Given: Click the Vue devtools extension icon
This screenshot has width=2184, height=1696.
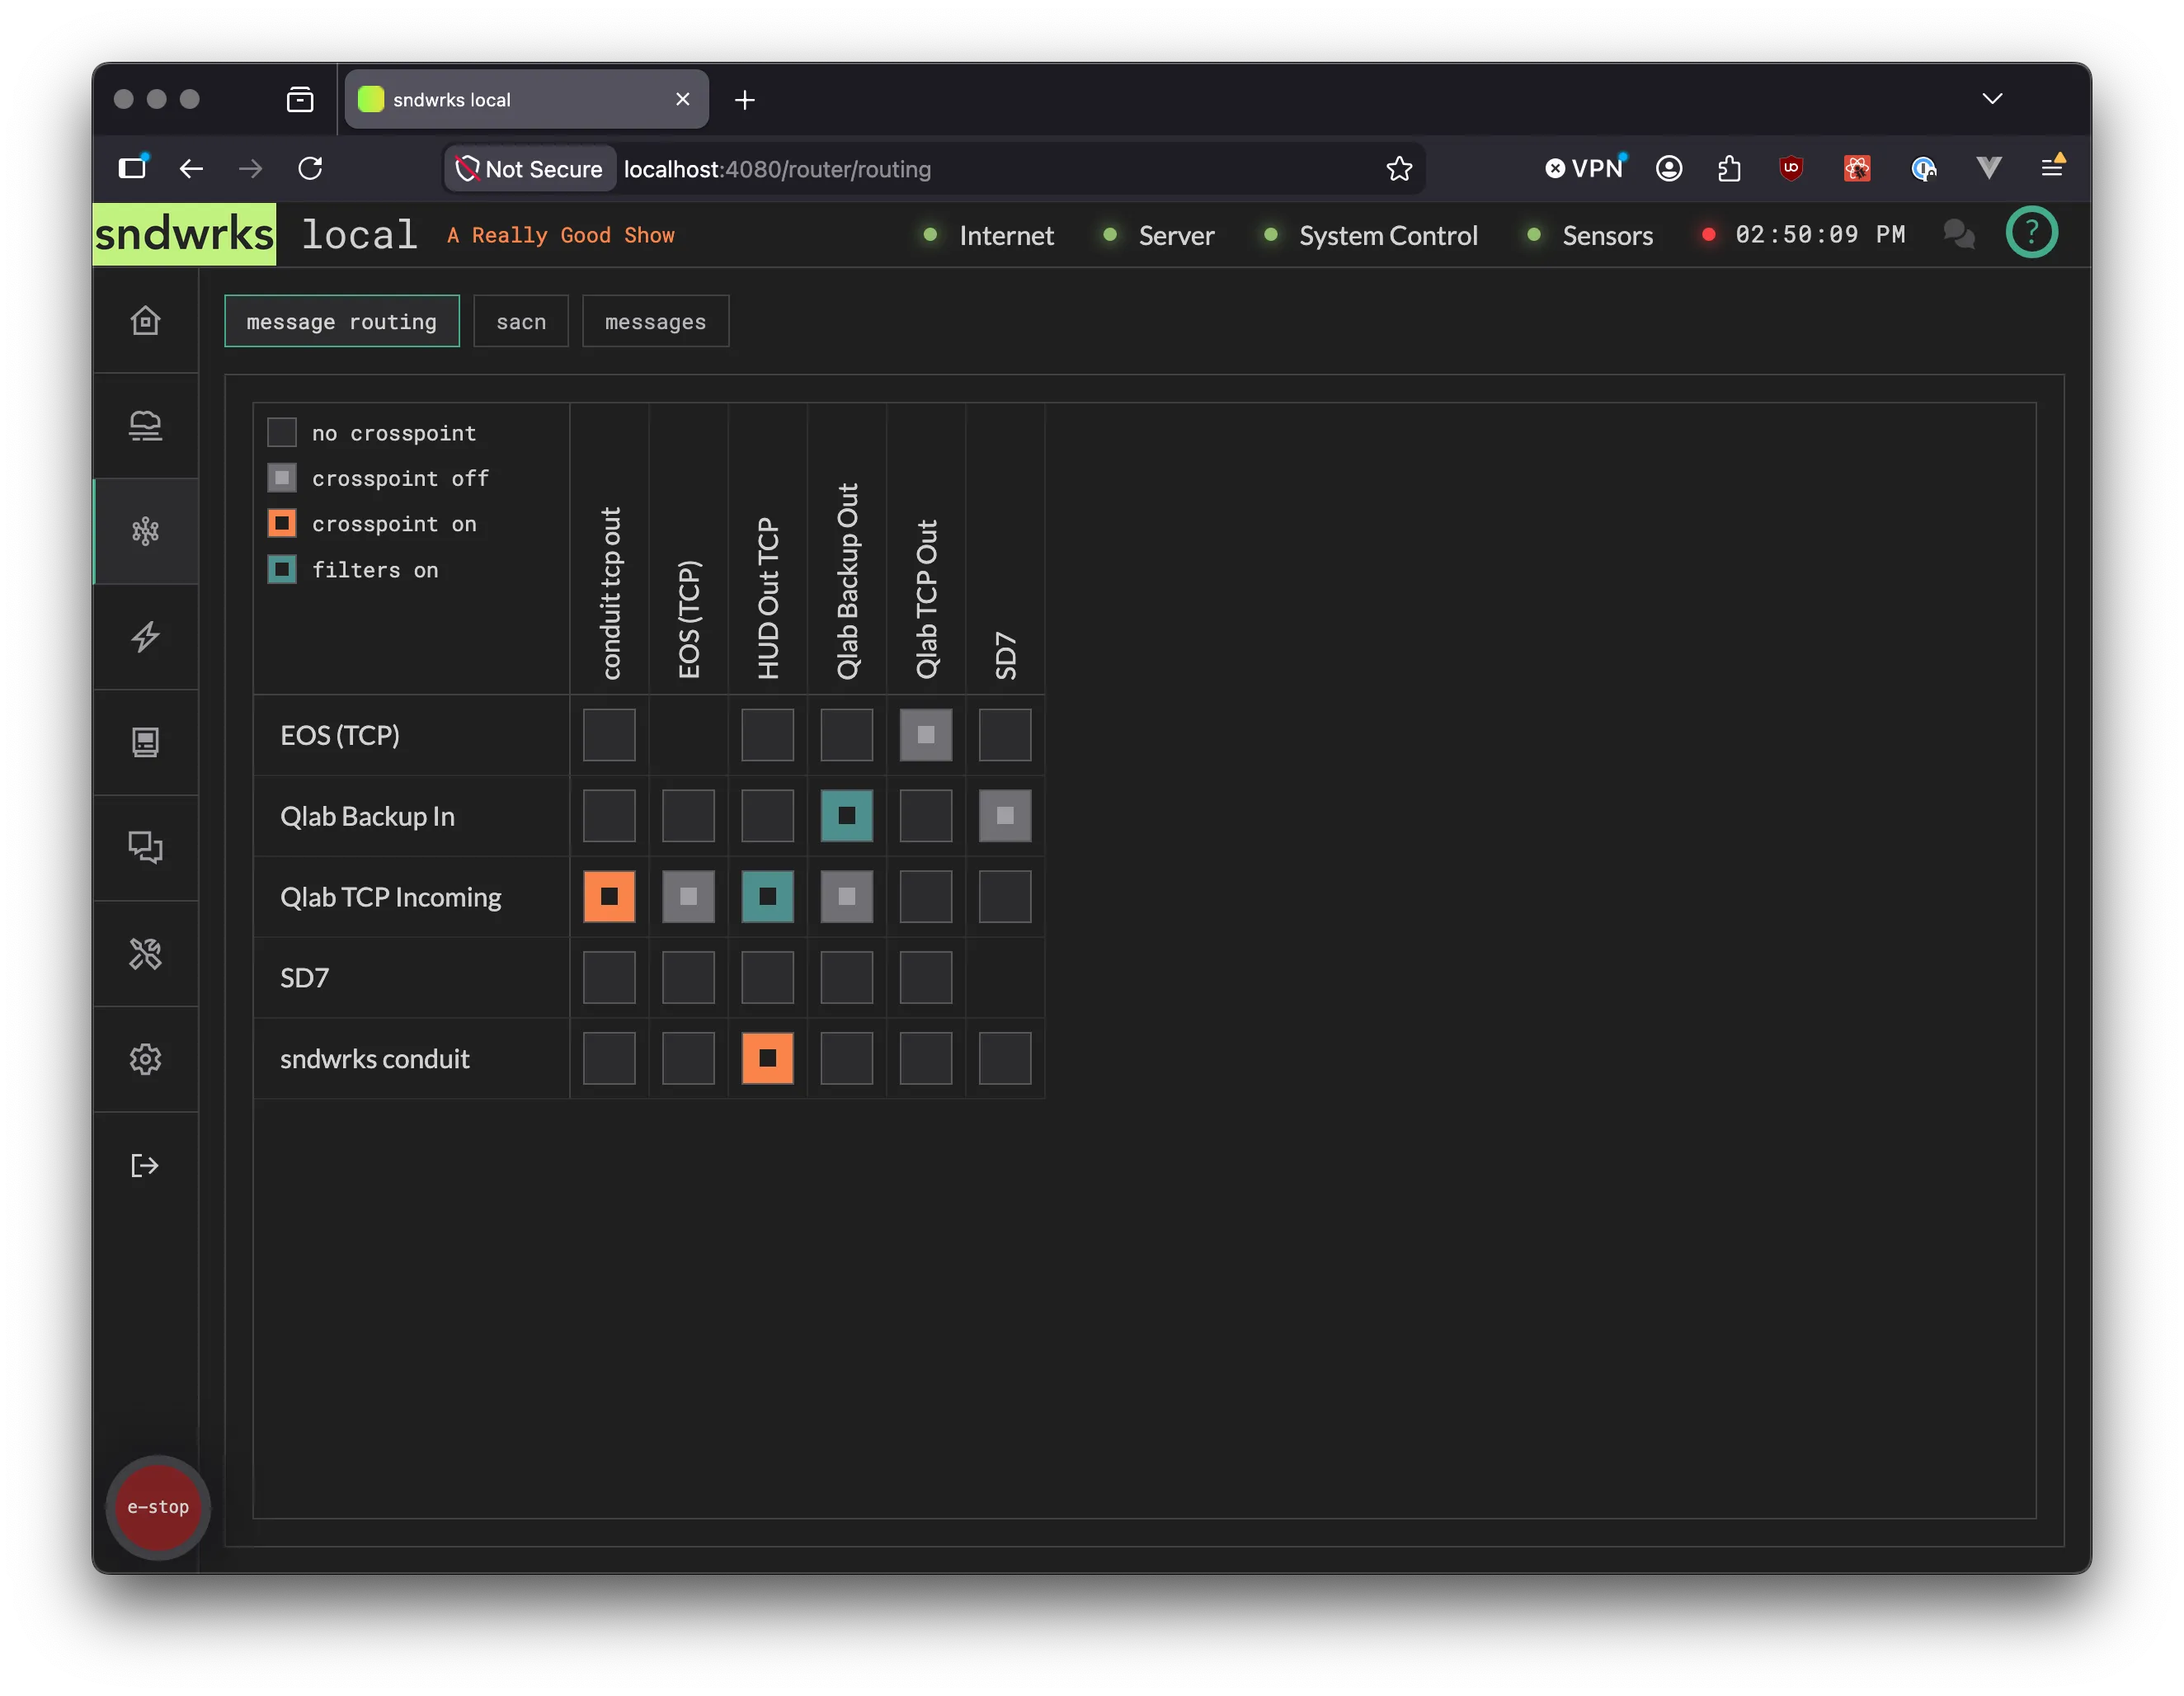Looking at the screenshot, I should (1988, 168).
